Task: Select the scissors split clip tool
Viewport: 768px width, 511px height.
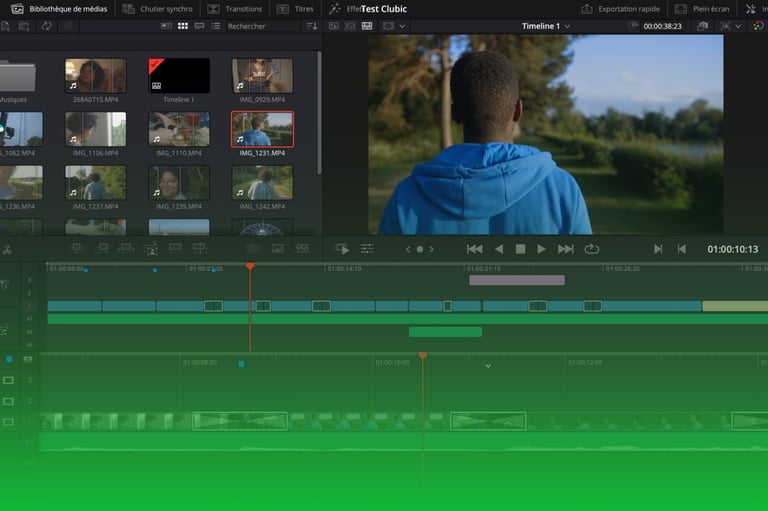Action: coord(7,250)
